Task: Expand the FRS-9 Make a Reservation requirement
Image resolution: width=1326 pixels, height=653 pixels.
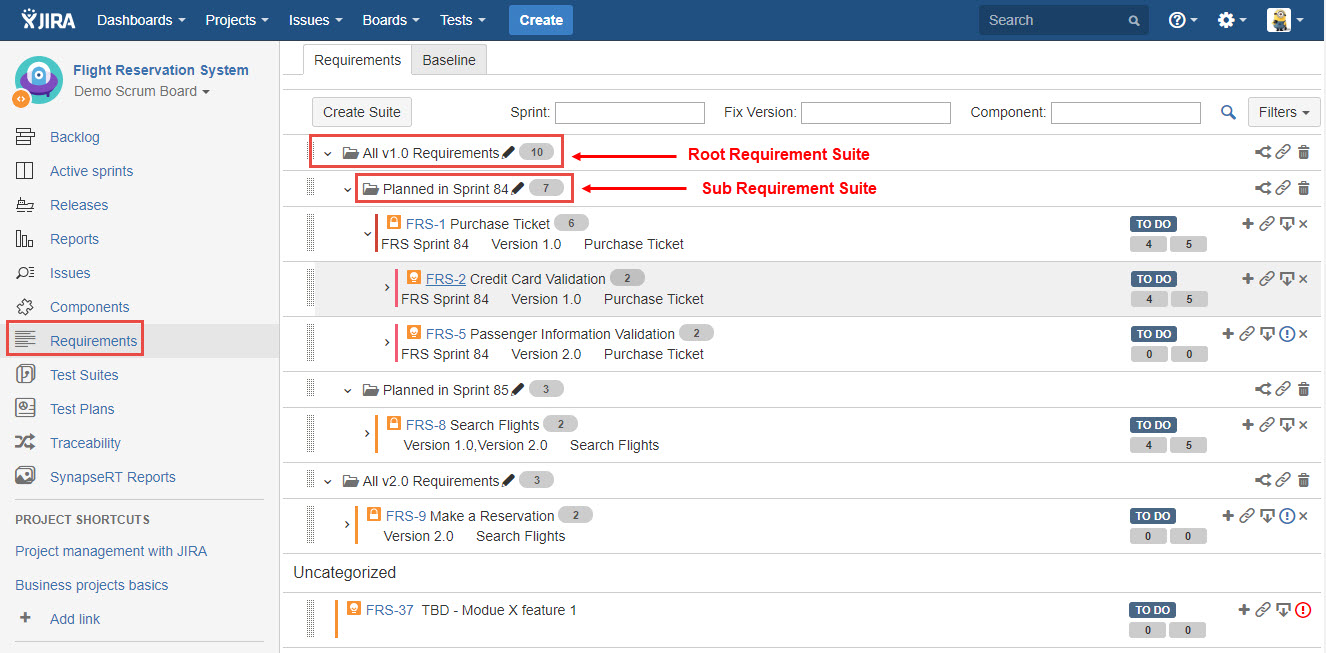Action: click(x=347, y=525)
